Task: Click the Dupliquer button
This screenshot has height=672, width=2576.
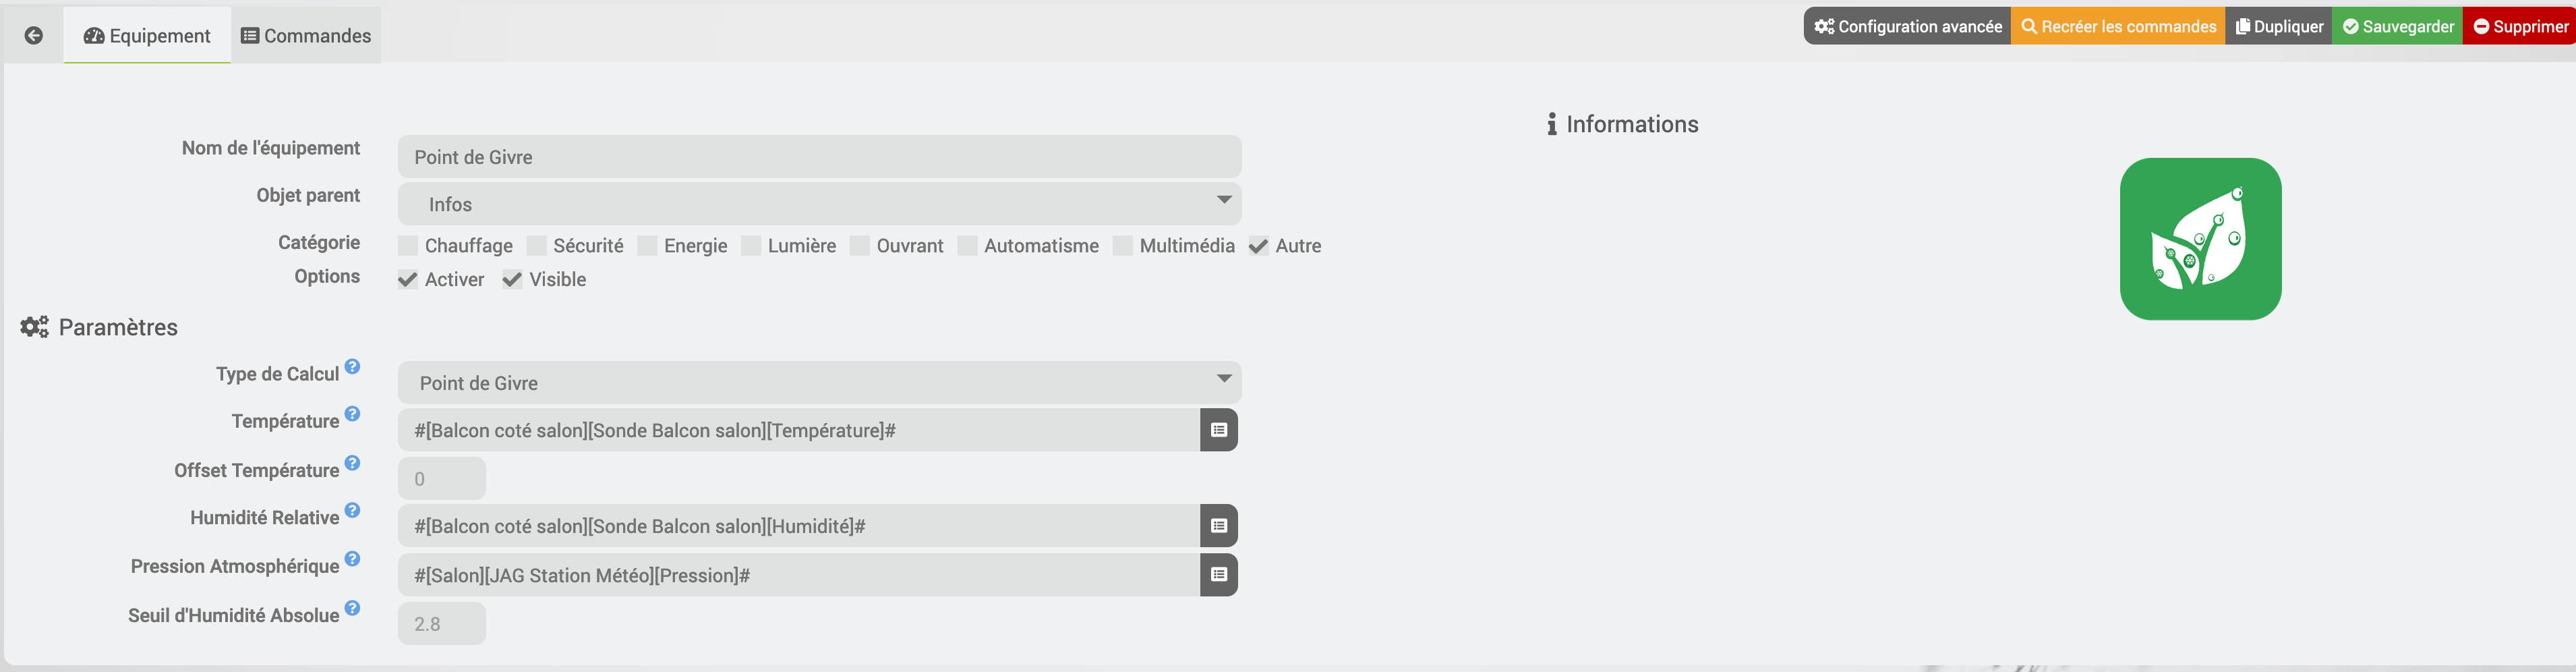Action: coord(2279,26)
